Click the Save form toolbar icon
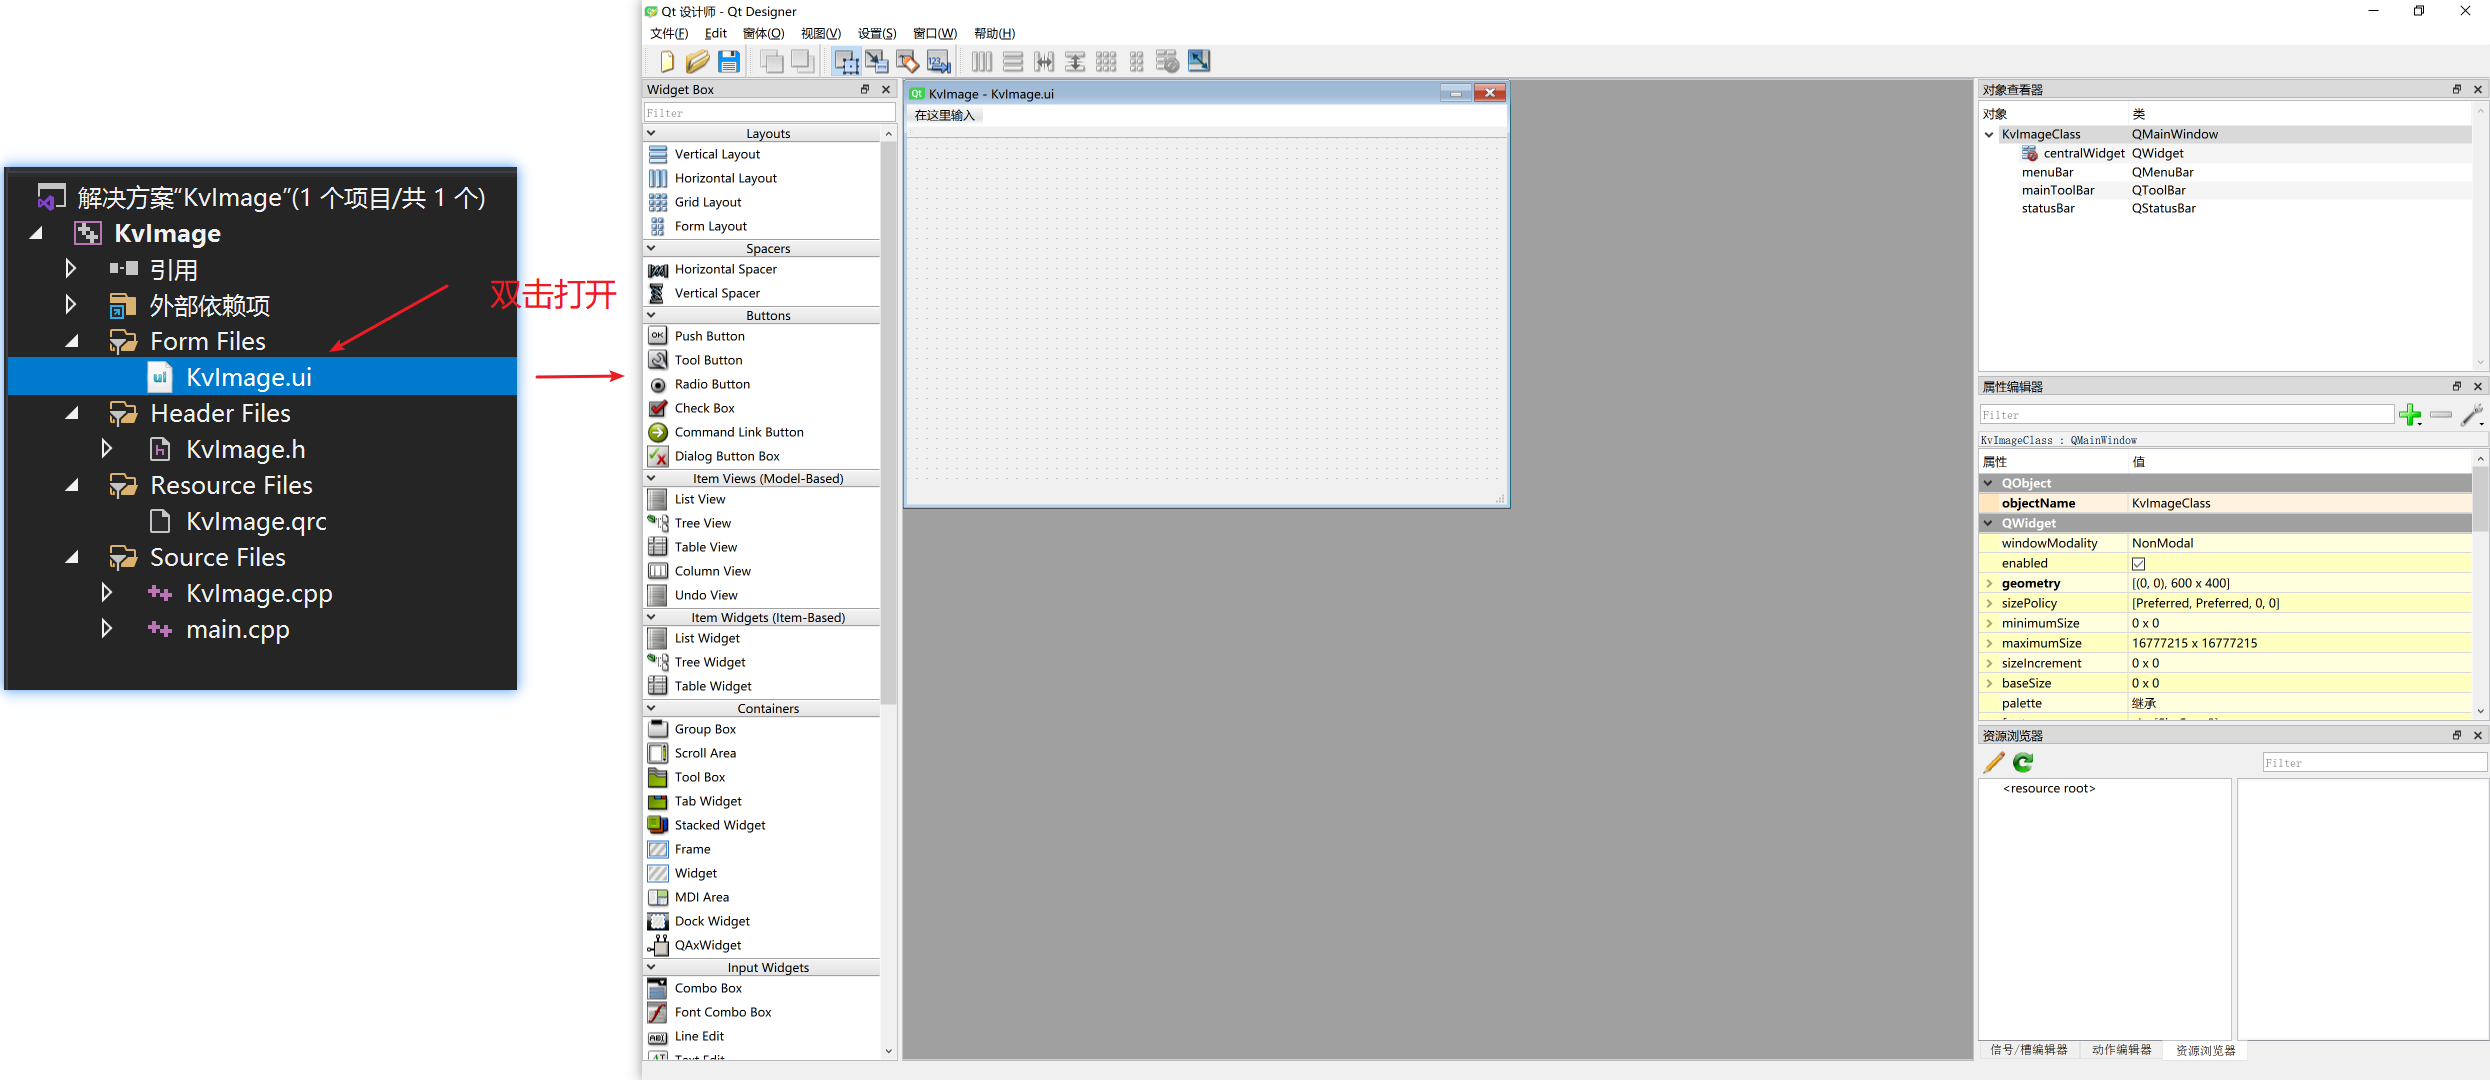This screenshot has height=1080, width=2490. point(729,62)
